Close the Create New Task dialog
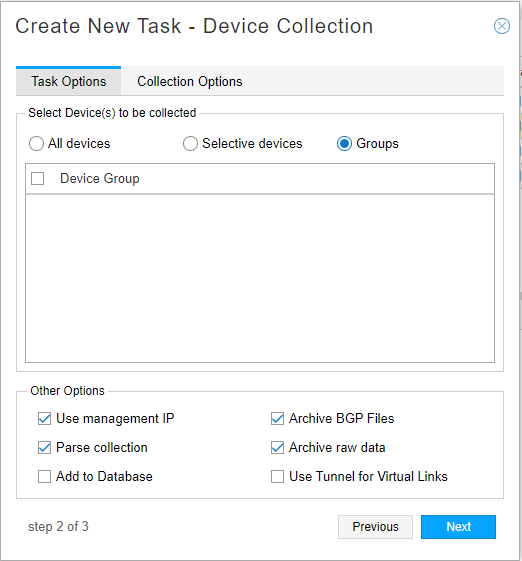 pyautogui.click(x=502, y=26)
